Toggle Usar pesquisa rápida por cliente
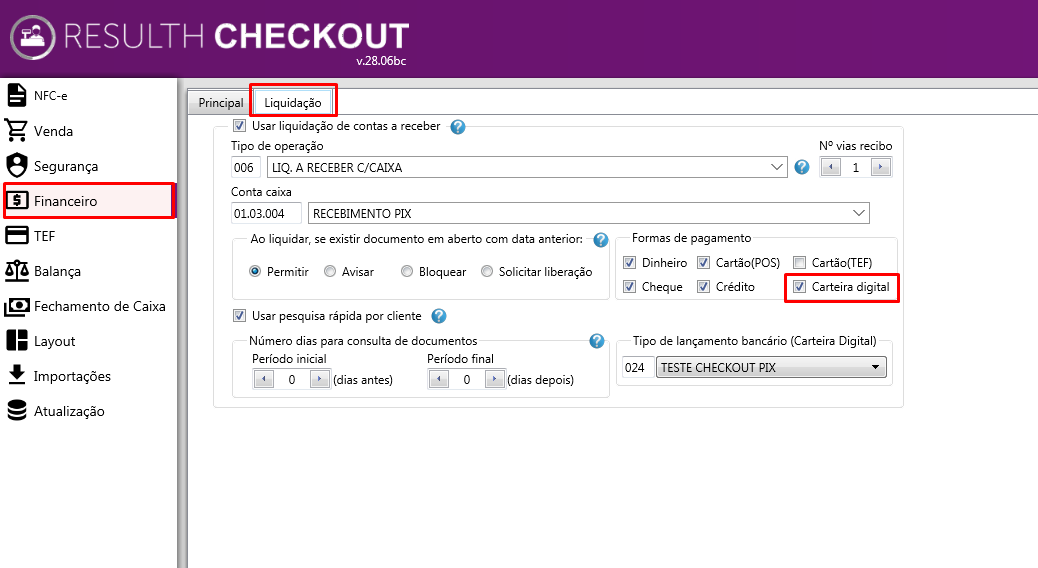This screenshot has height=568, width=1038. coord(239,316)
